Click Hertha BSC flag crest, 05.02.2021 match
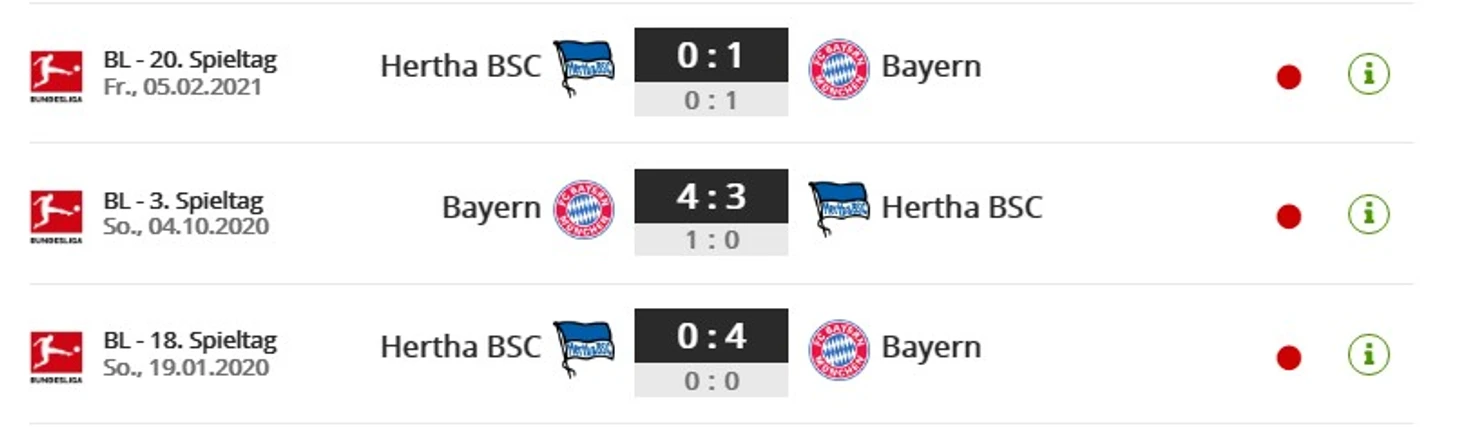This screenshot has width=1460, height=427. (x=583, y=68)
